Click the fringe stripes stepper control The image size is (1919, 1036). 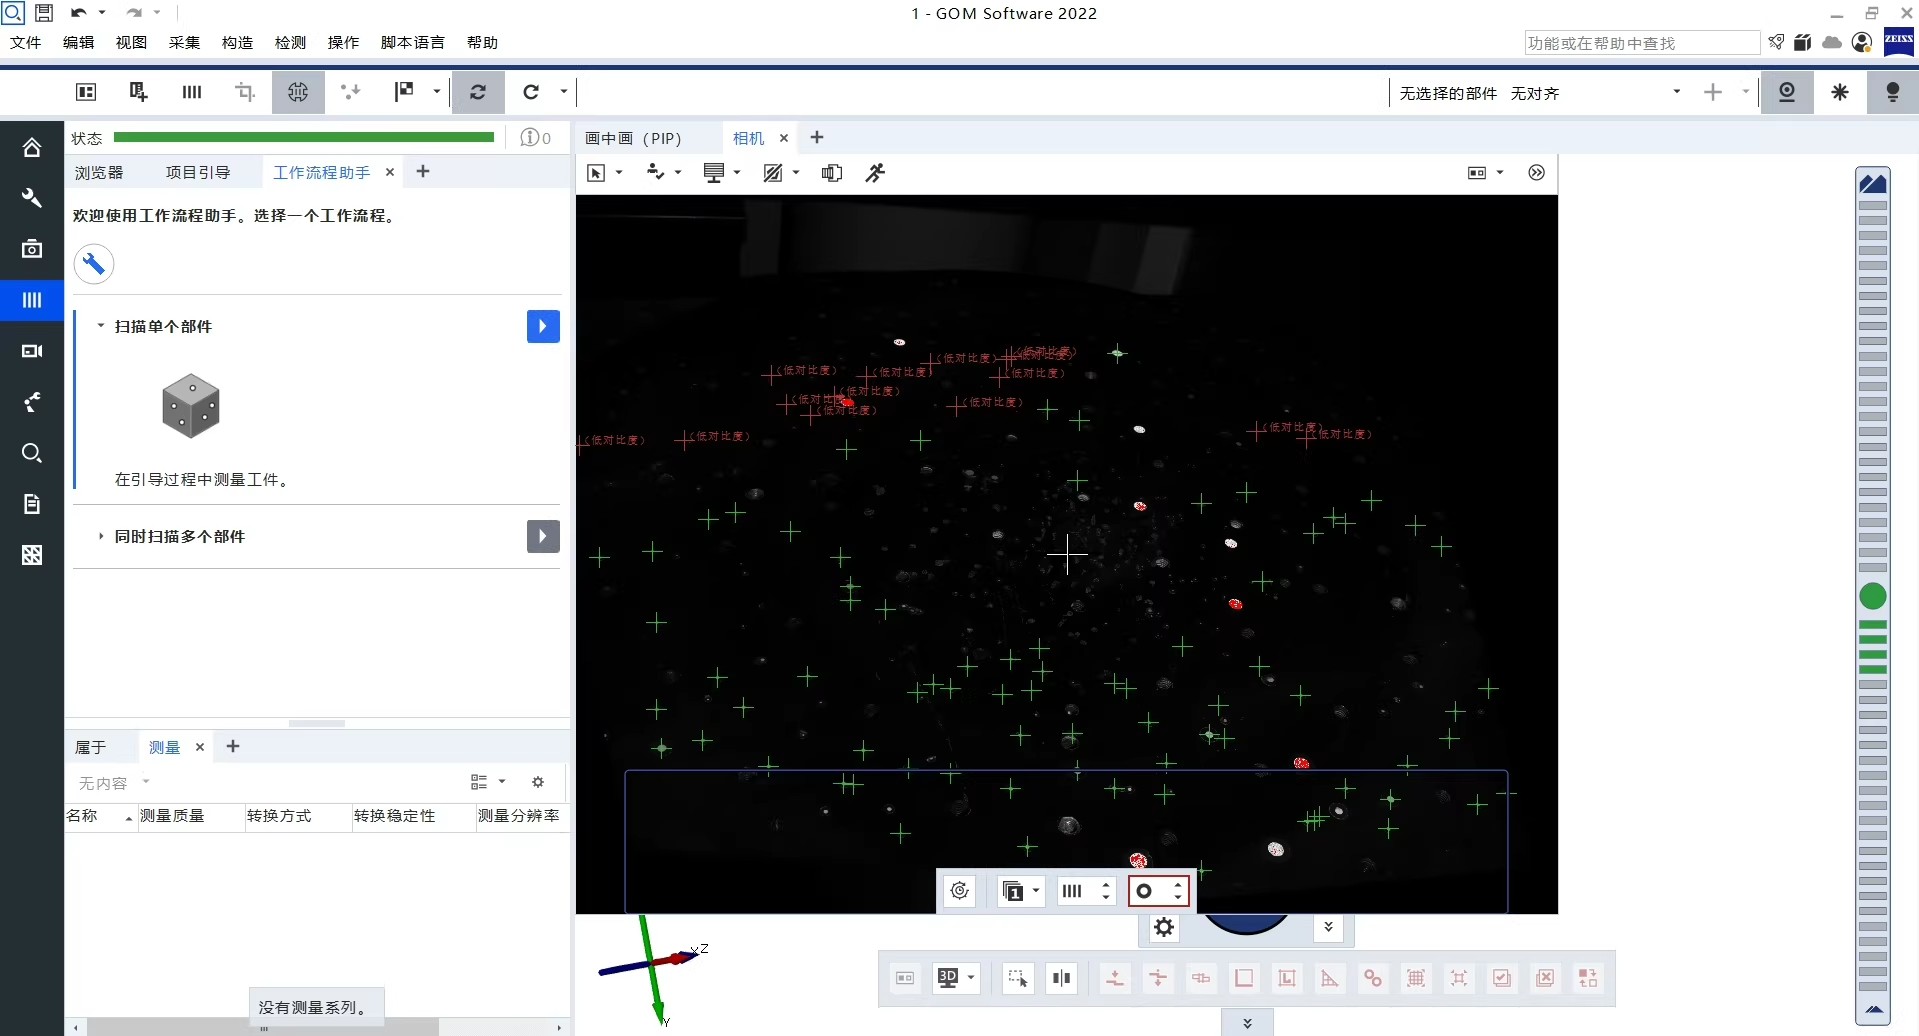(x=1087, y=891)
